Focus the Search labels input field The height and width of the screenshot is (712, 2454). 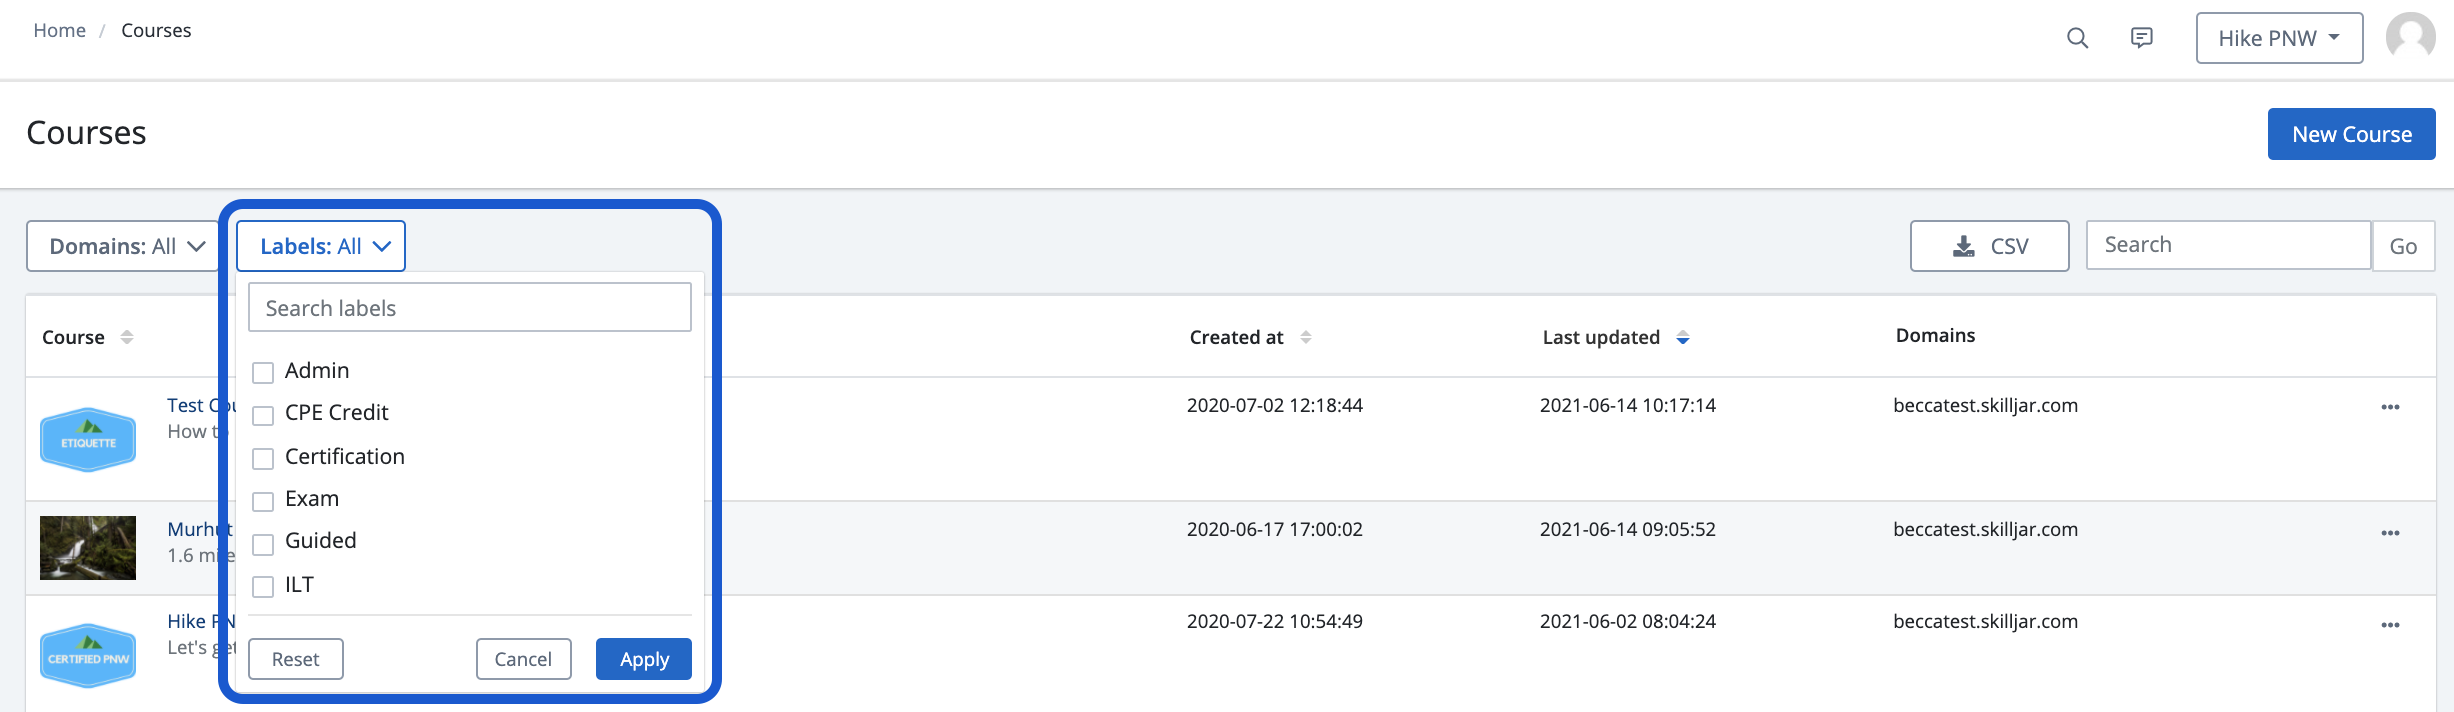(470, 307)
